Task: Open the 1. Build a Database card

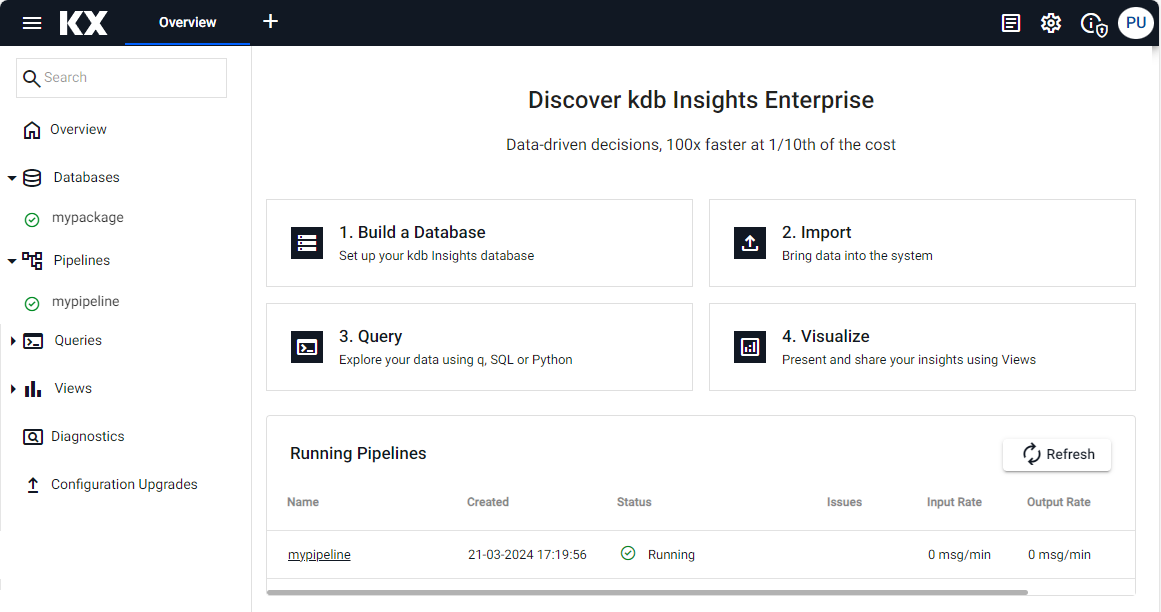Action: coord(479,243)
